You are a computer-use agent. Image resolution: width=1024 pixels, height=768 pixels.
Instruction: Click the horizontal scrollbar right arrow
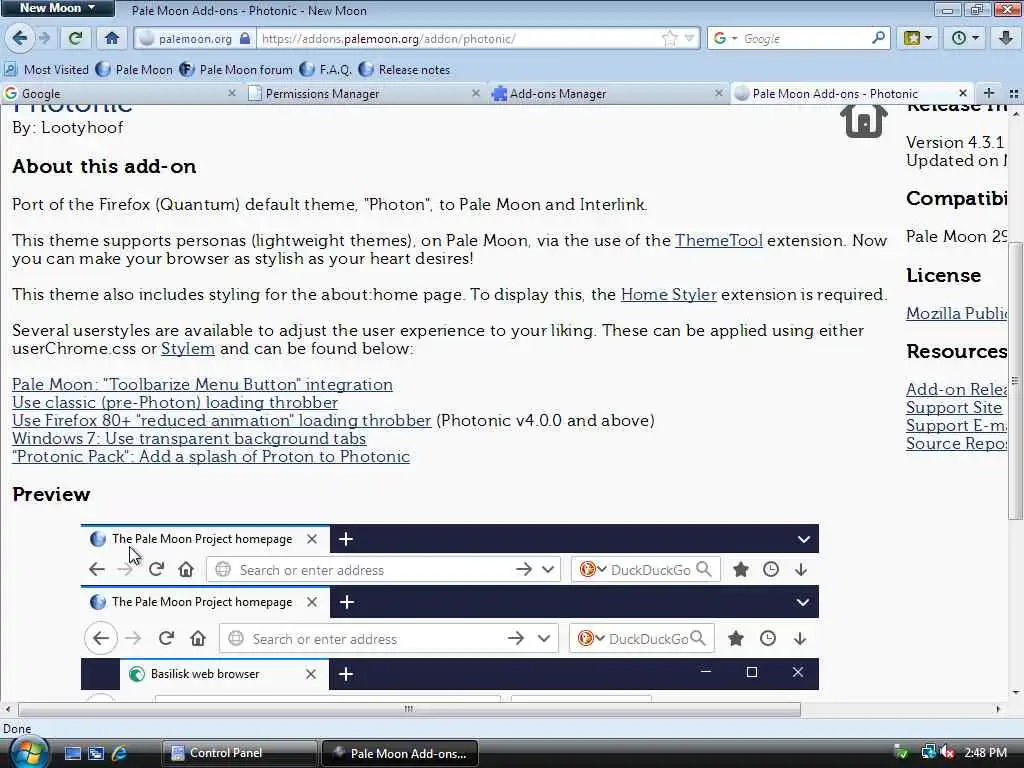998,709
